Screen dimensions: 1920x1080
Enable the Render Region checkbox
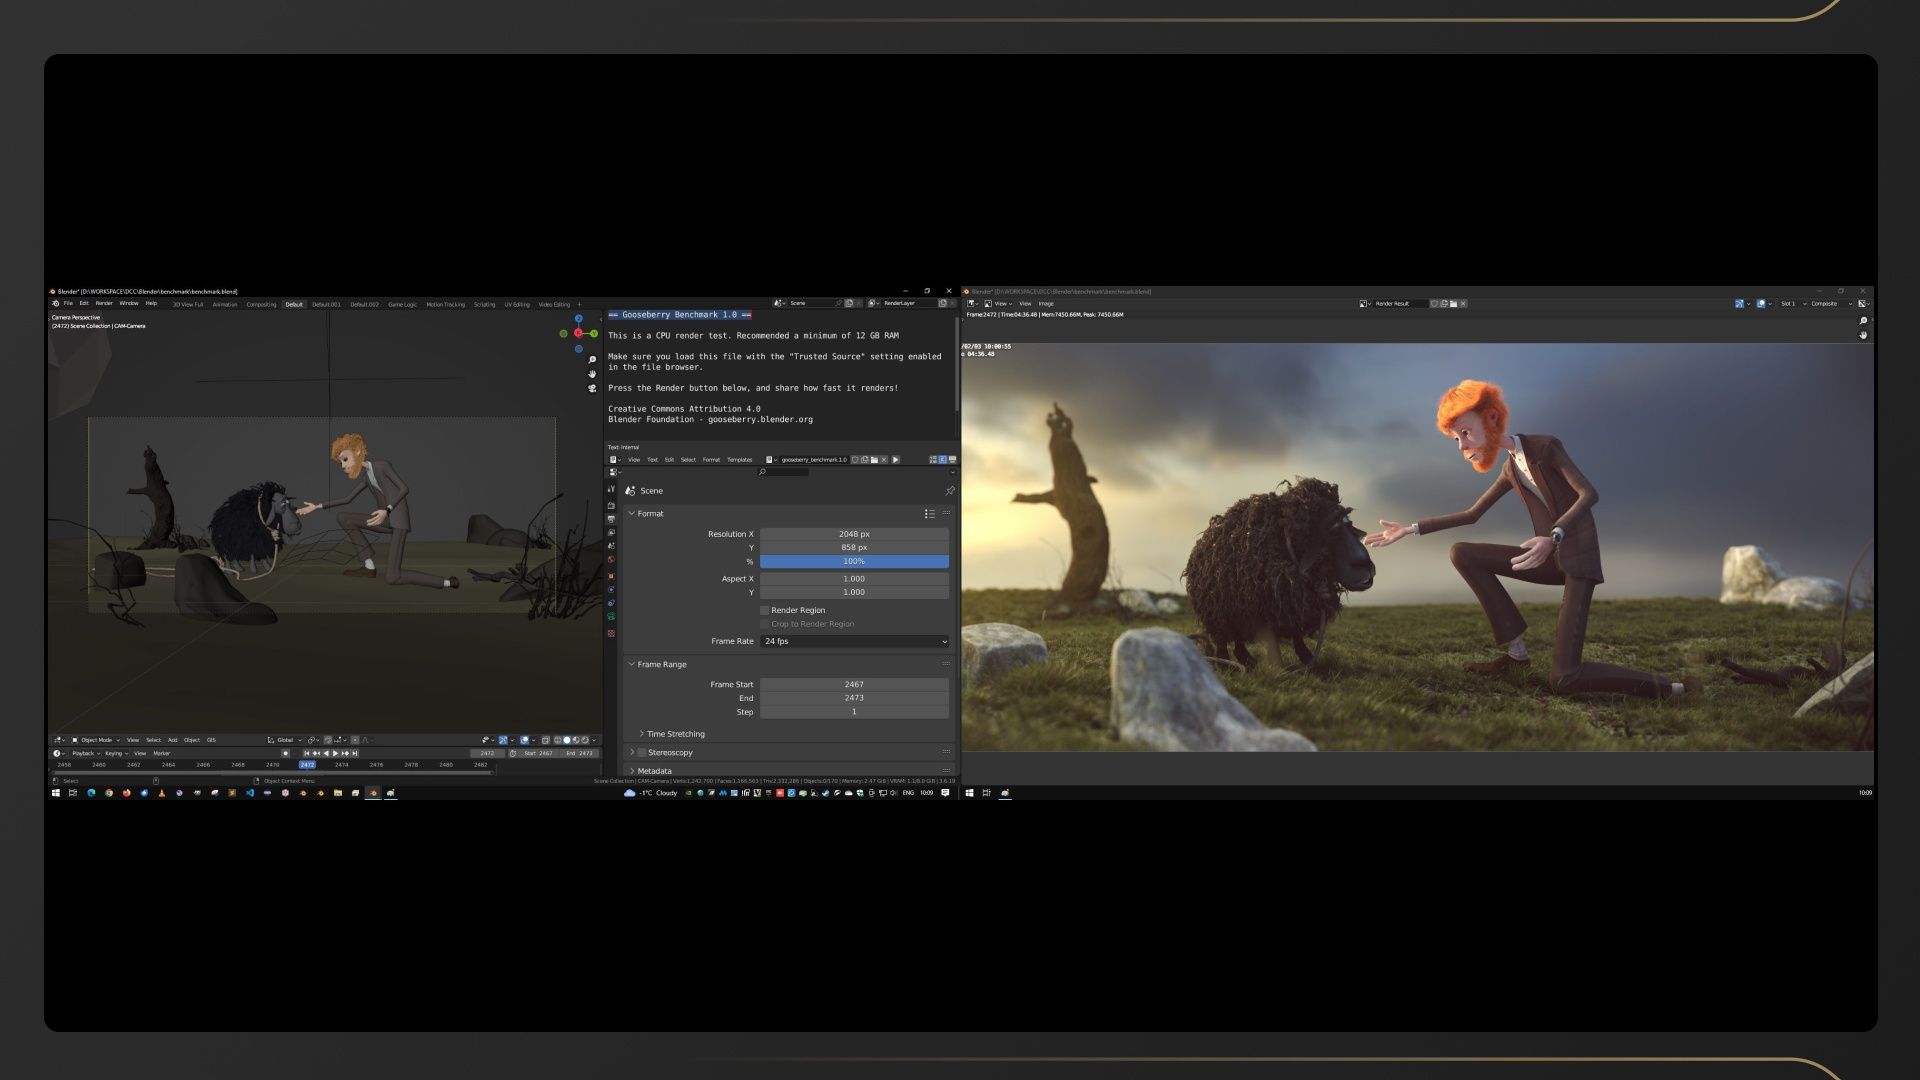point(765,610)
